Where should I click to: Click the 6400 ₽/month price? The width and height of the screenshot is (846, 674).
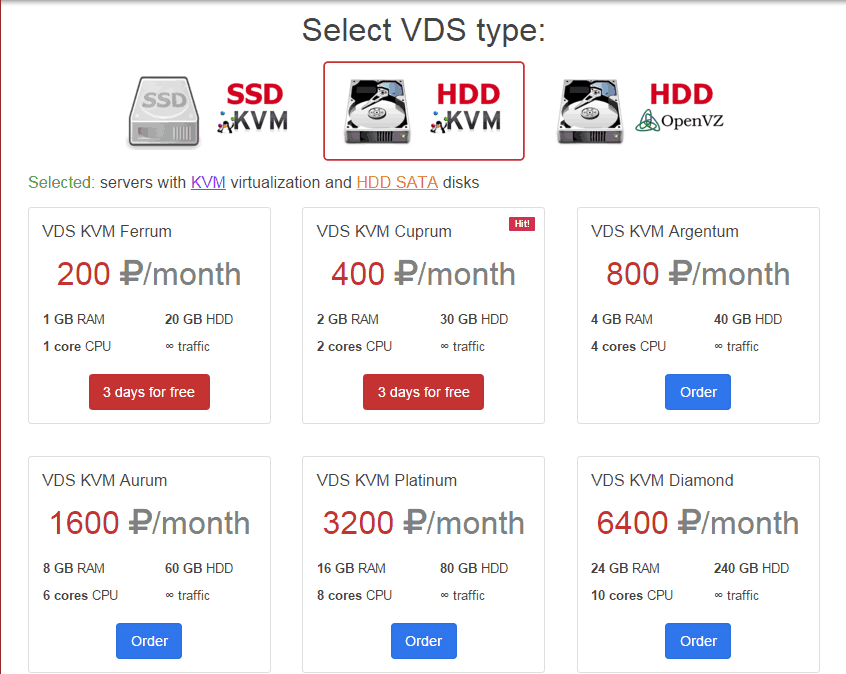click(698, 523)
